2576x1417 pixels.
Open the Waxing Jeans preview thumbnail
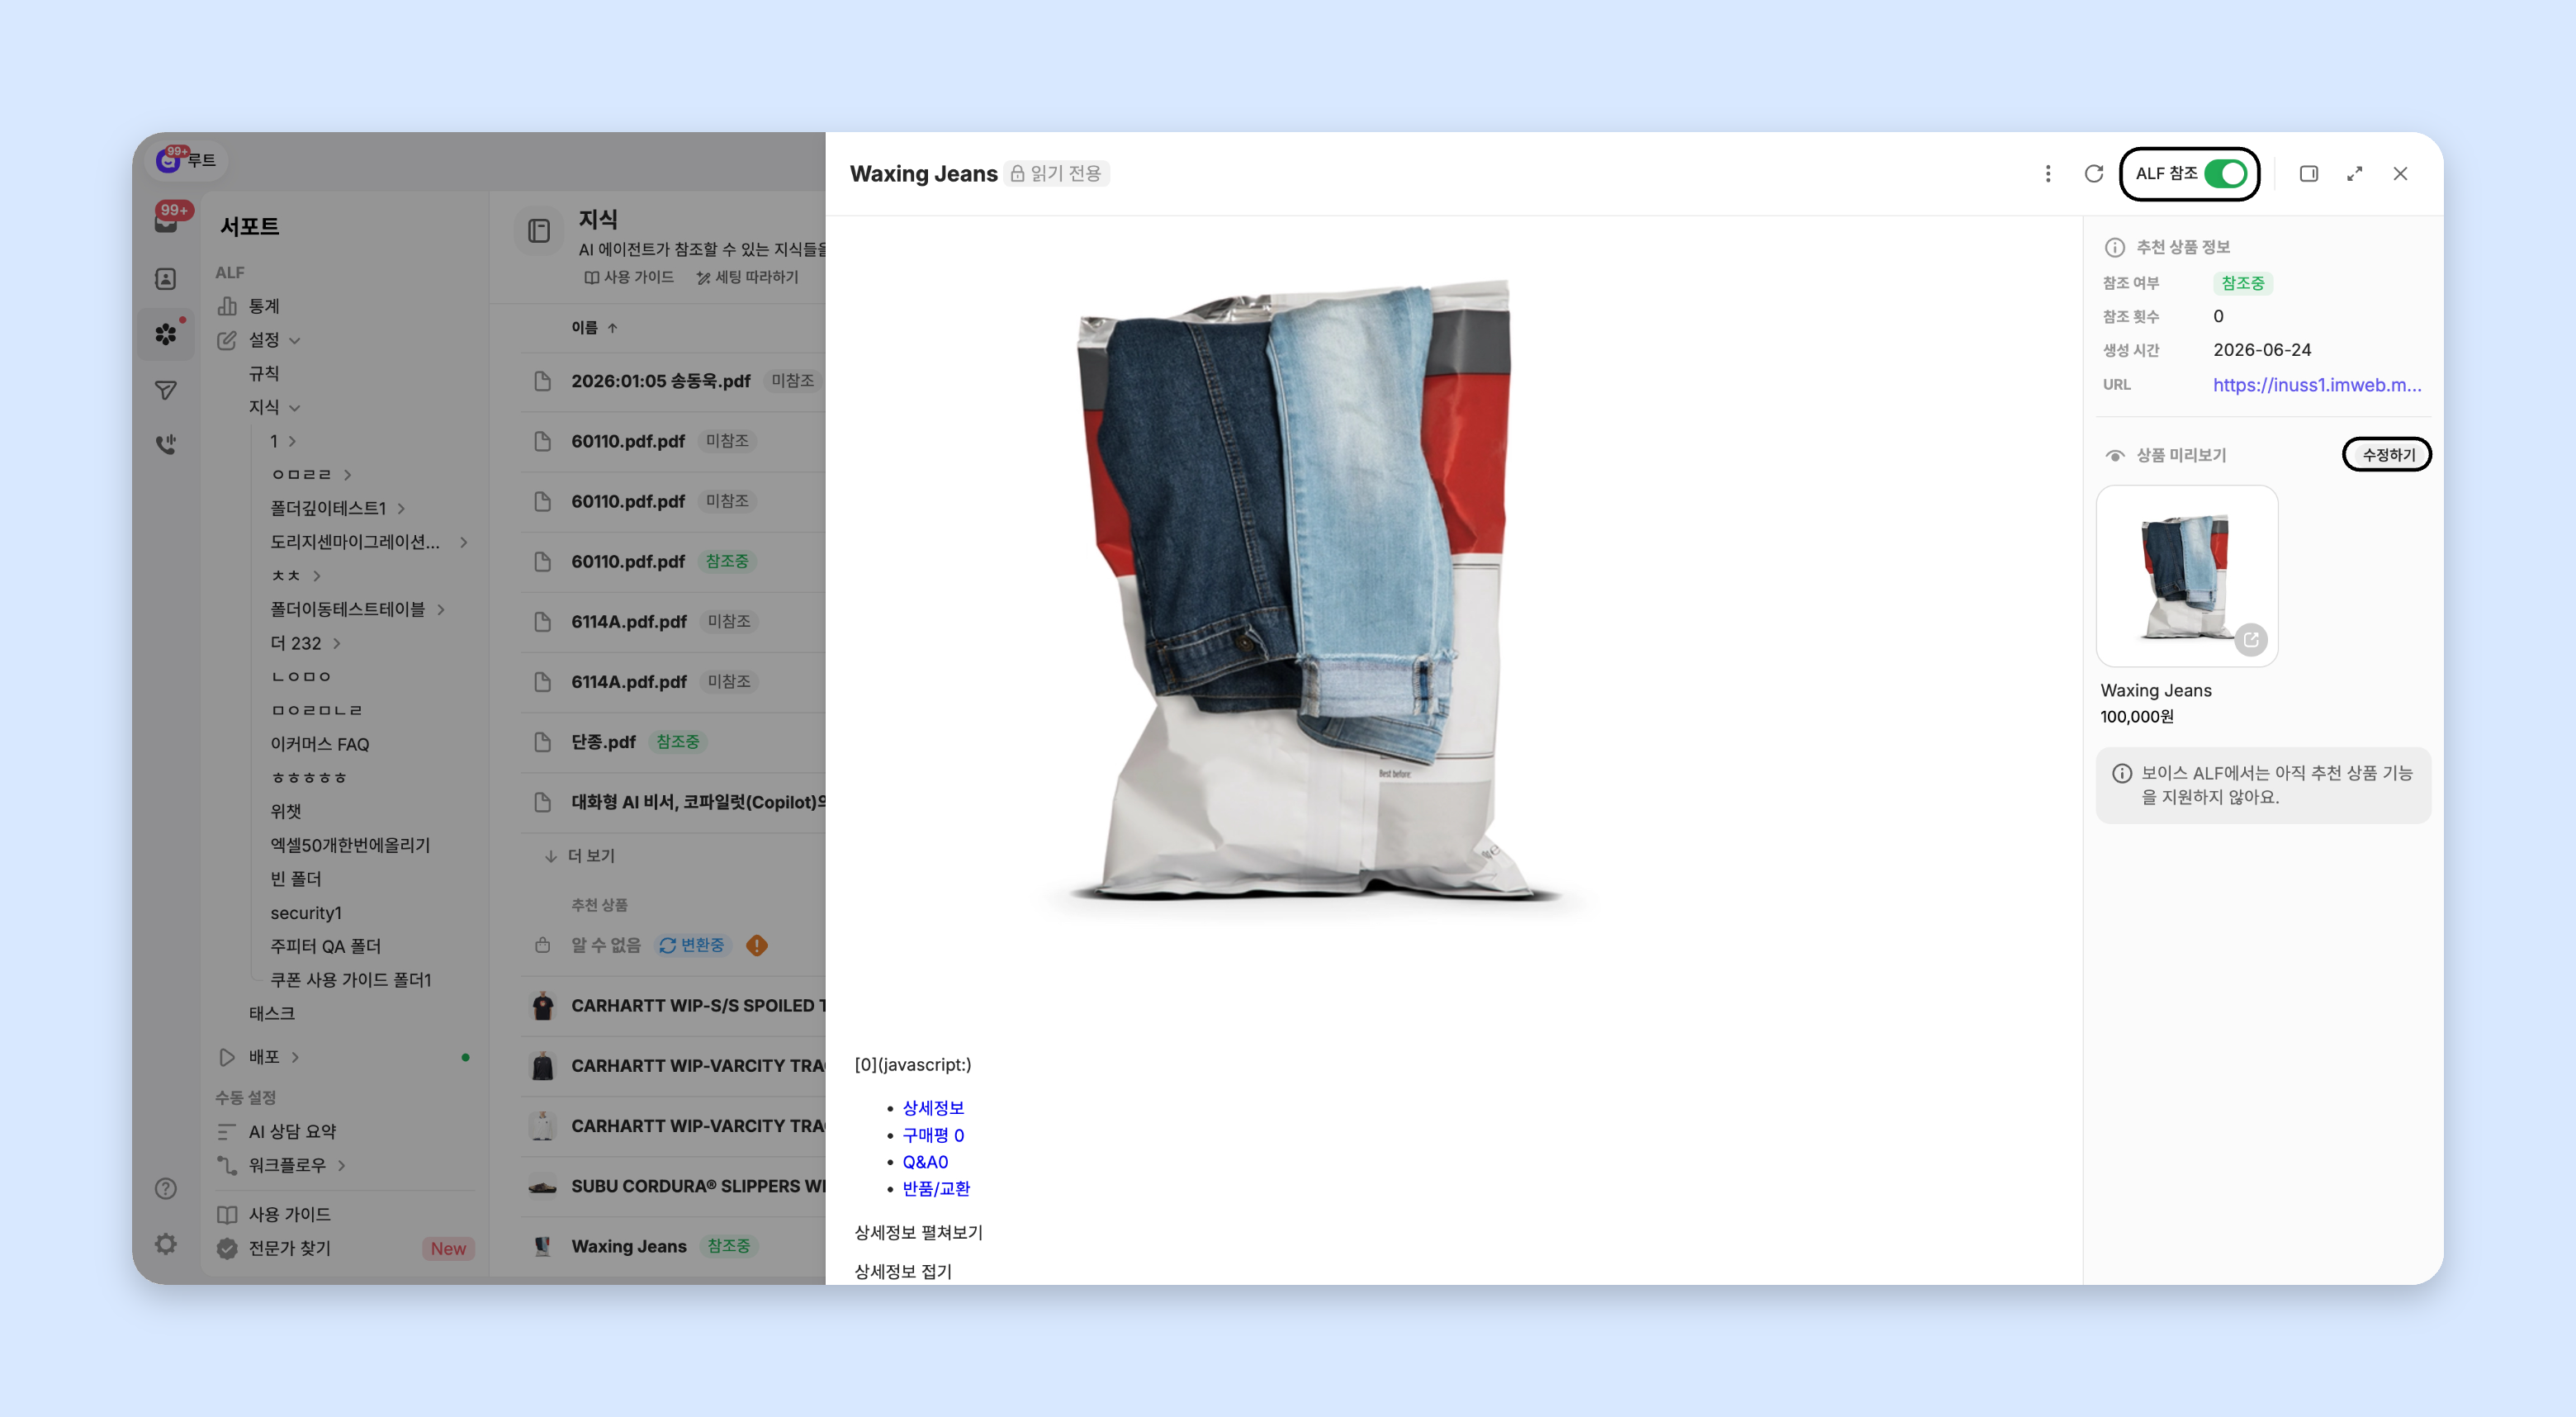pos(2186,576)
